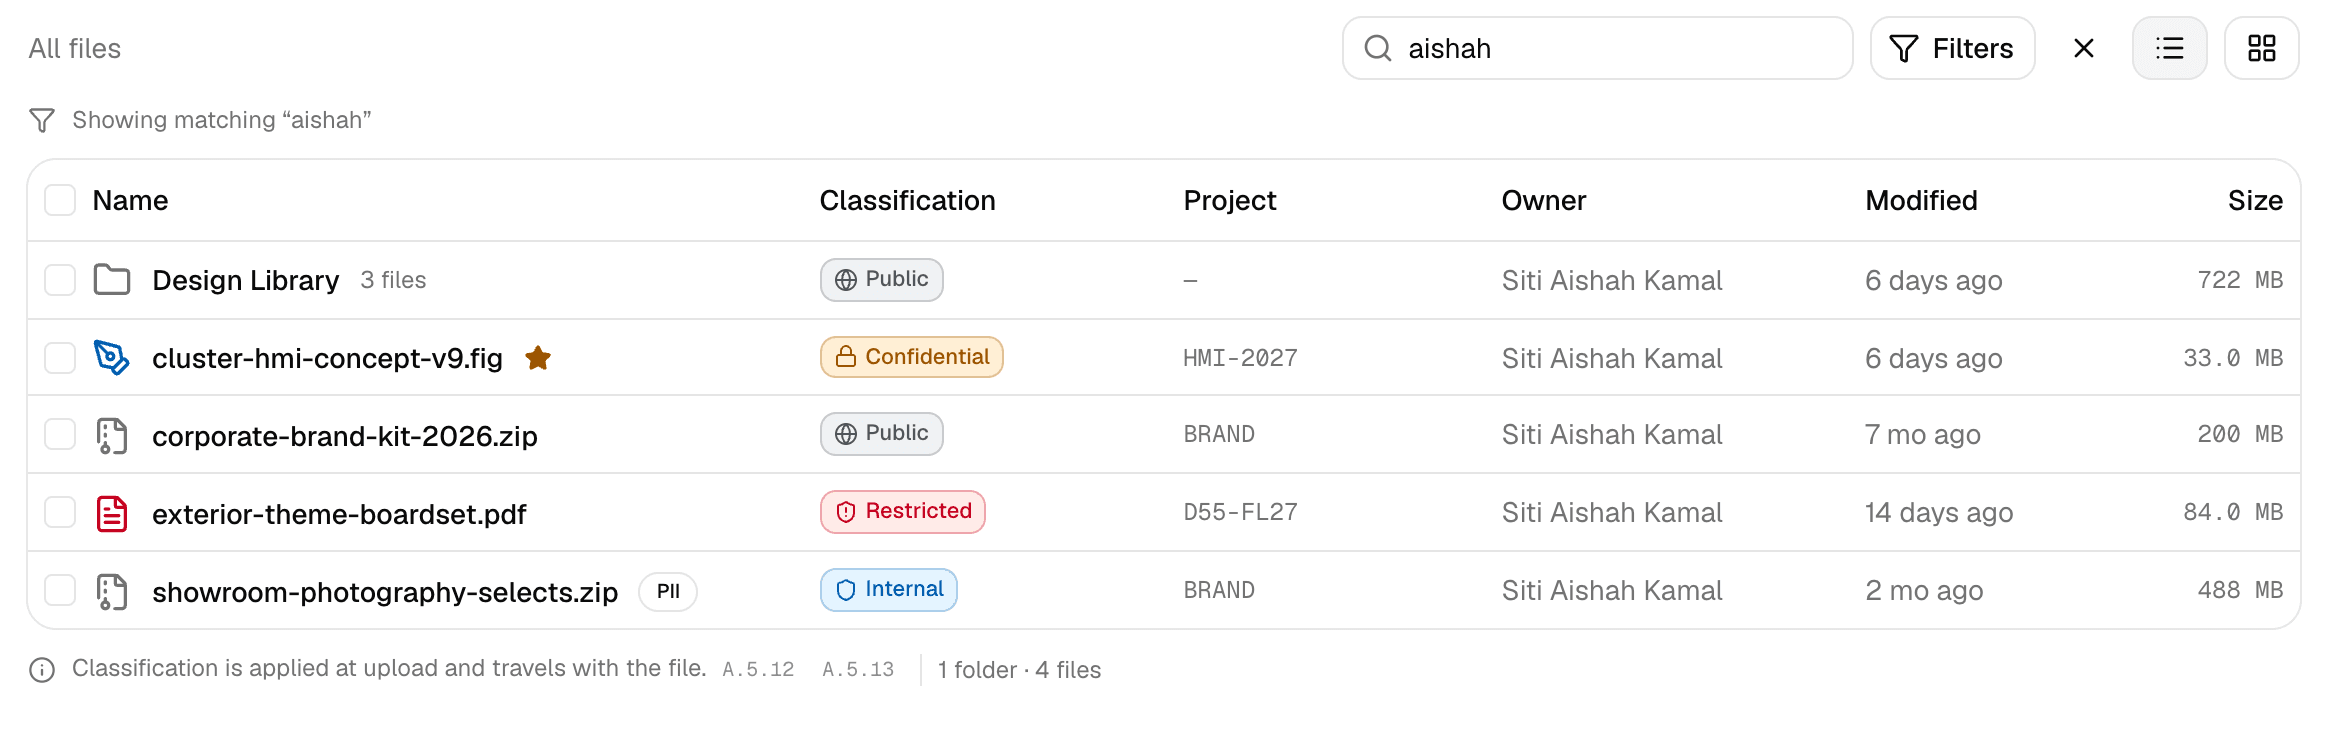Image resolution: width=2328 pixels, height=744 pixels.
Task: Click the cluster-hmi-concept-v9.fig file icon
Action: point(112,358)
